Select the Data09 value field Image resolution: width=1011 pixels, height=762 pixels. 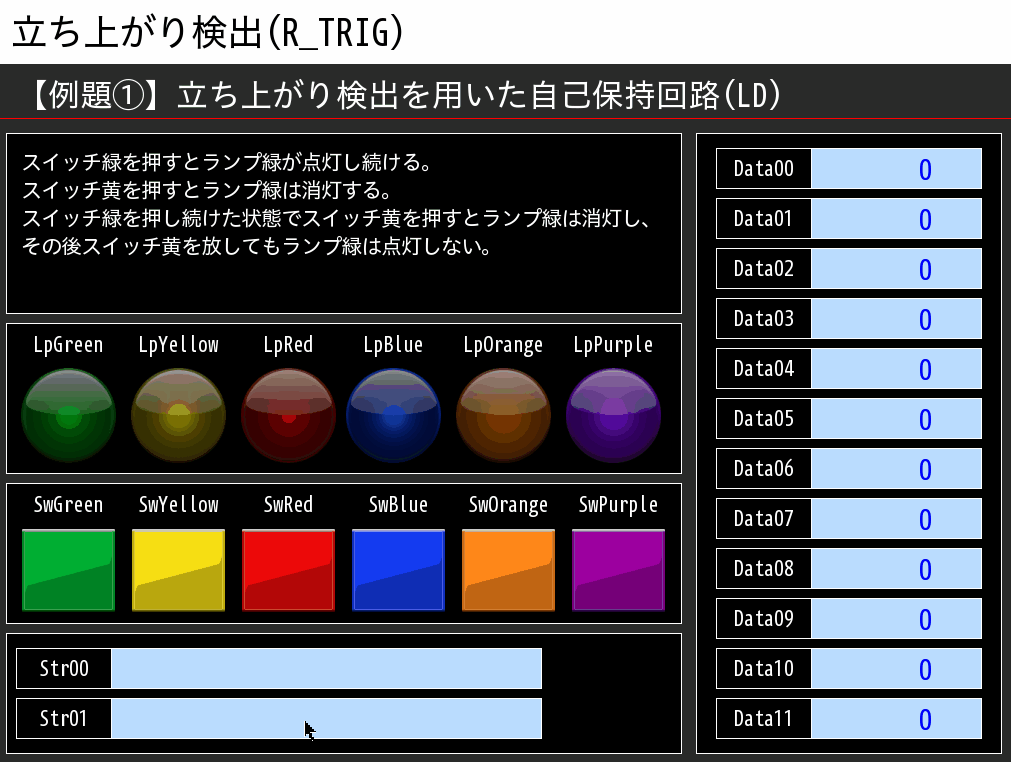pos(896,618)
